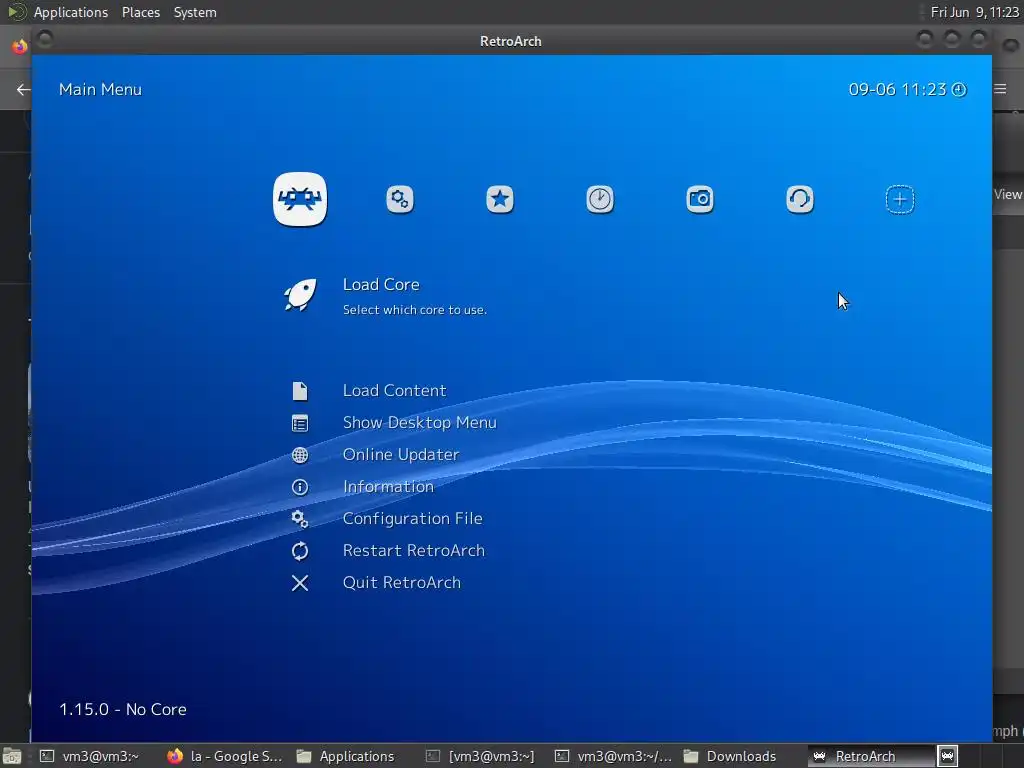1024x768 pixels.
Task: Open the Favorites star tab icon
Action: pos(500,199)
